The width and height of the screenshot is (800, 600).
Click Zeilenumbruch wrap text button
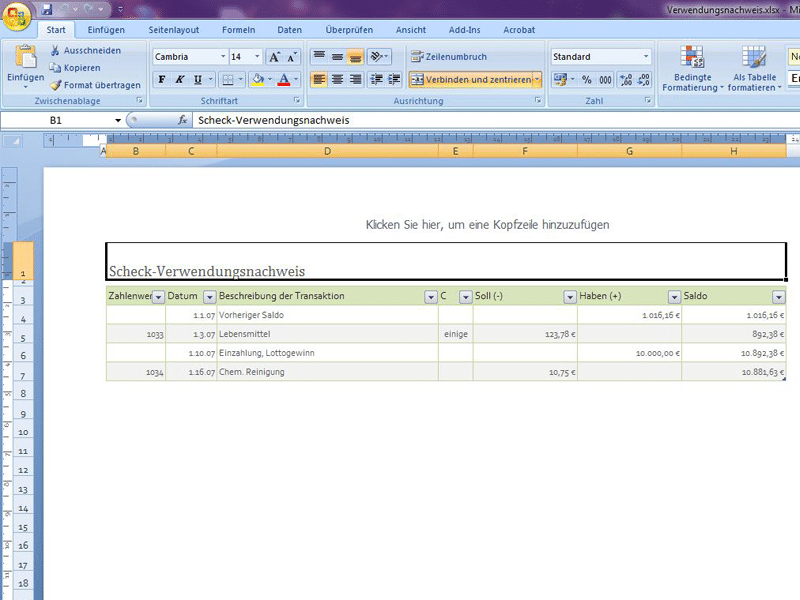coord(449,57)
